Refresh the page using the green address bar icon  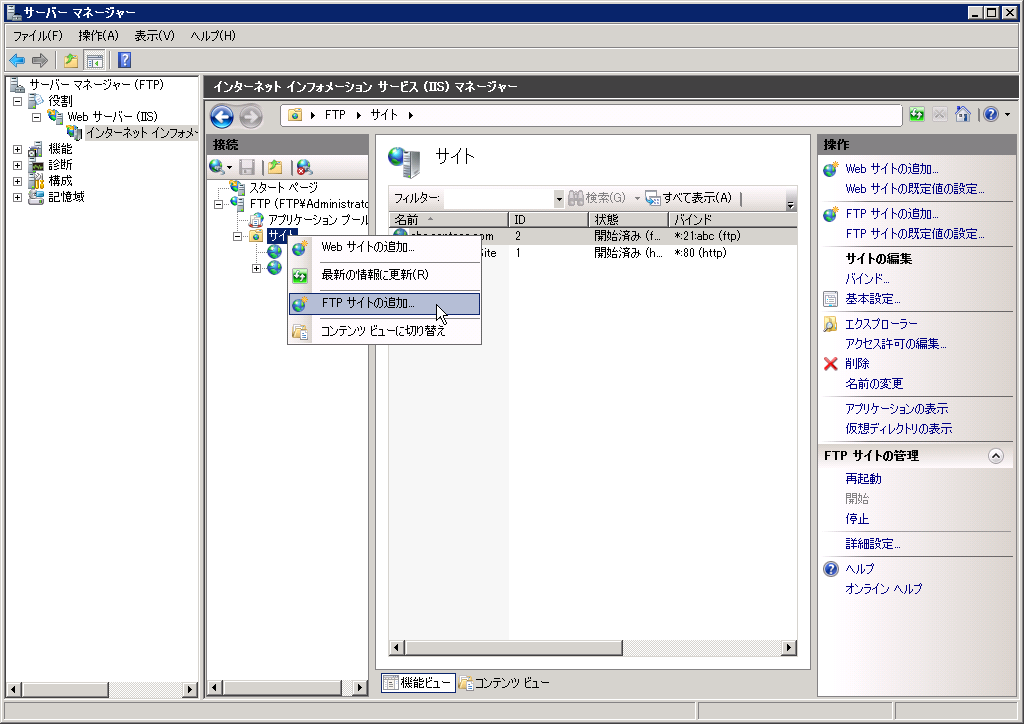tap(917, 115)
